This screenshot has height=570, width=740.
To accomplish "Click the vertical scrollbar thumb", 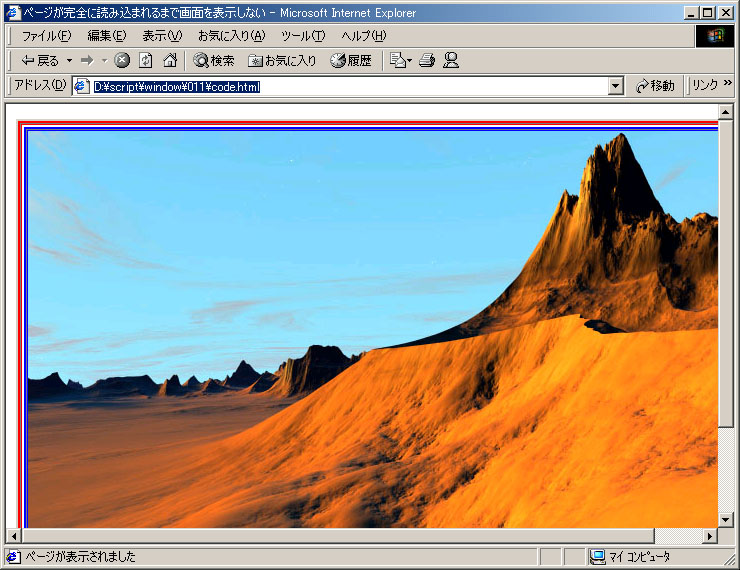I will pyautogui.click(x=725, y=273).
